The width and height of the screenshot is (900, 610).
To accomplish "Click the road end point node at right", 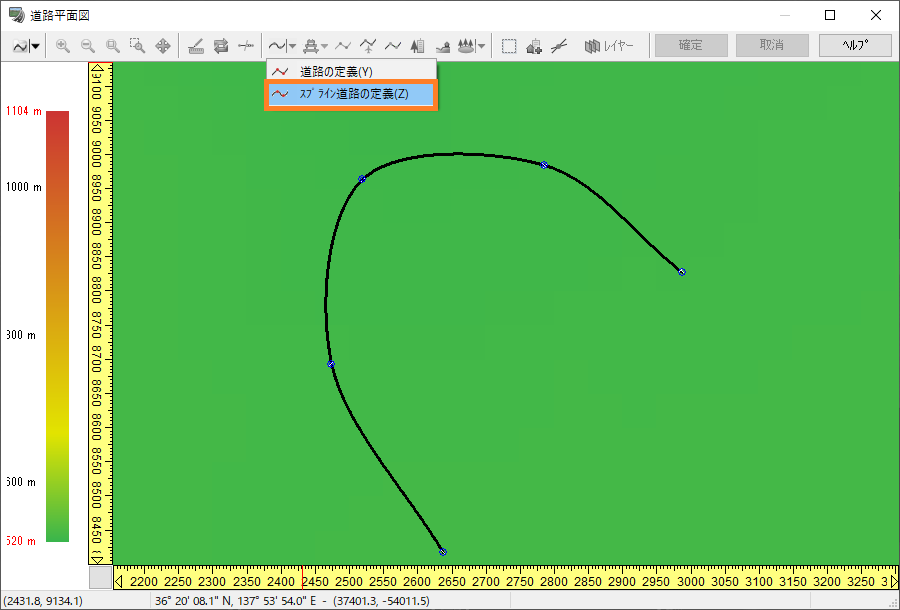I will point(681,272).
